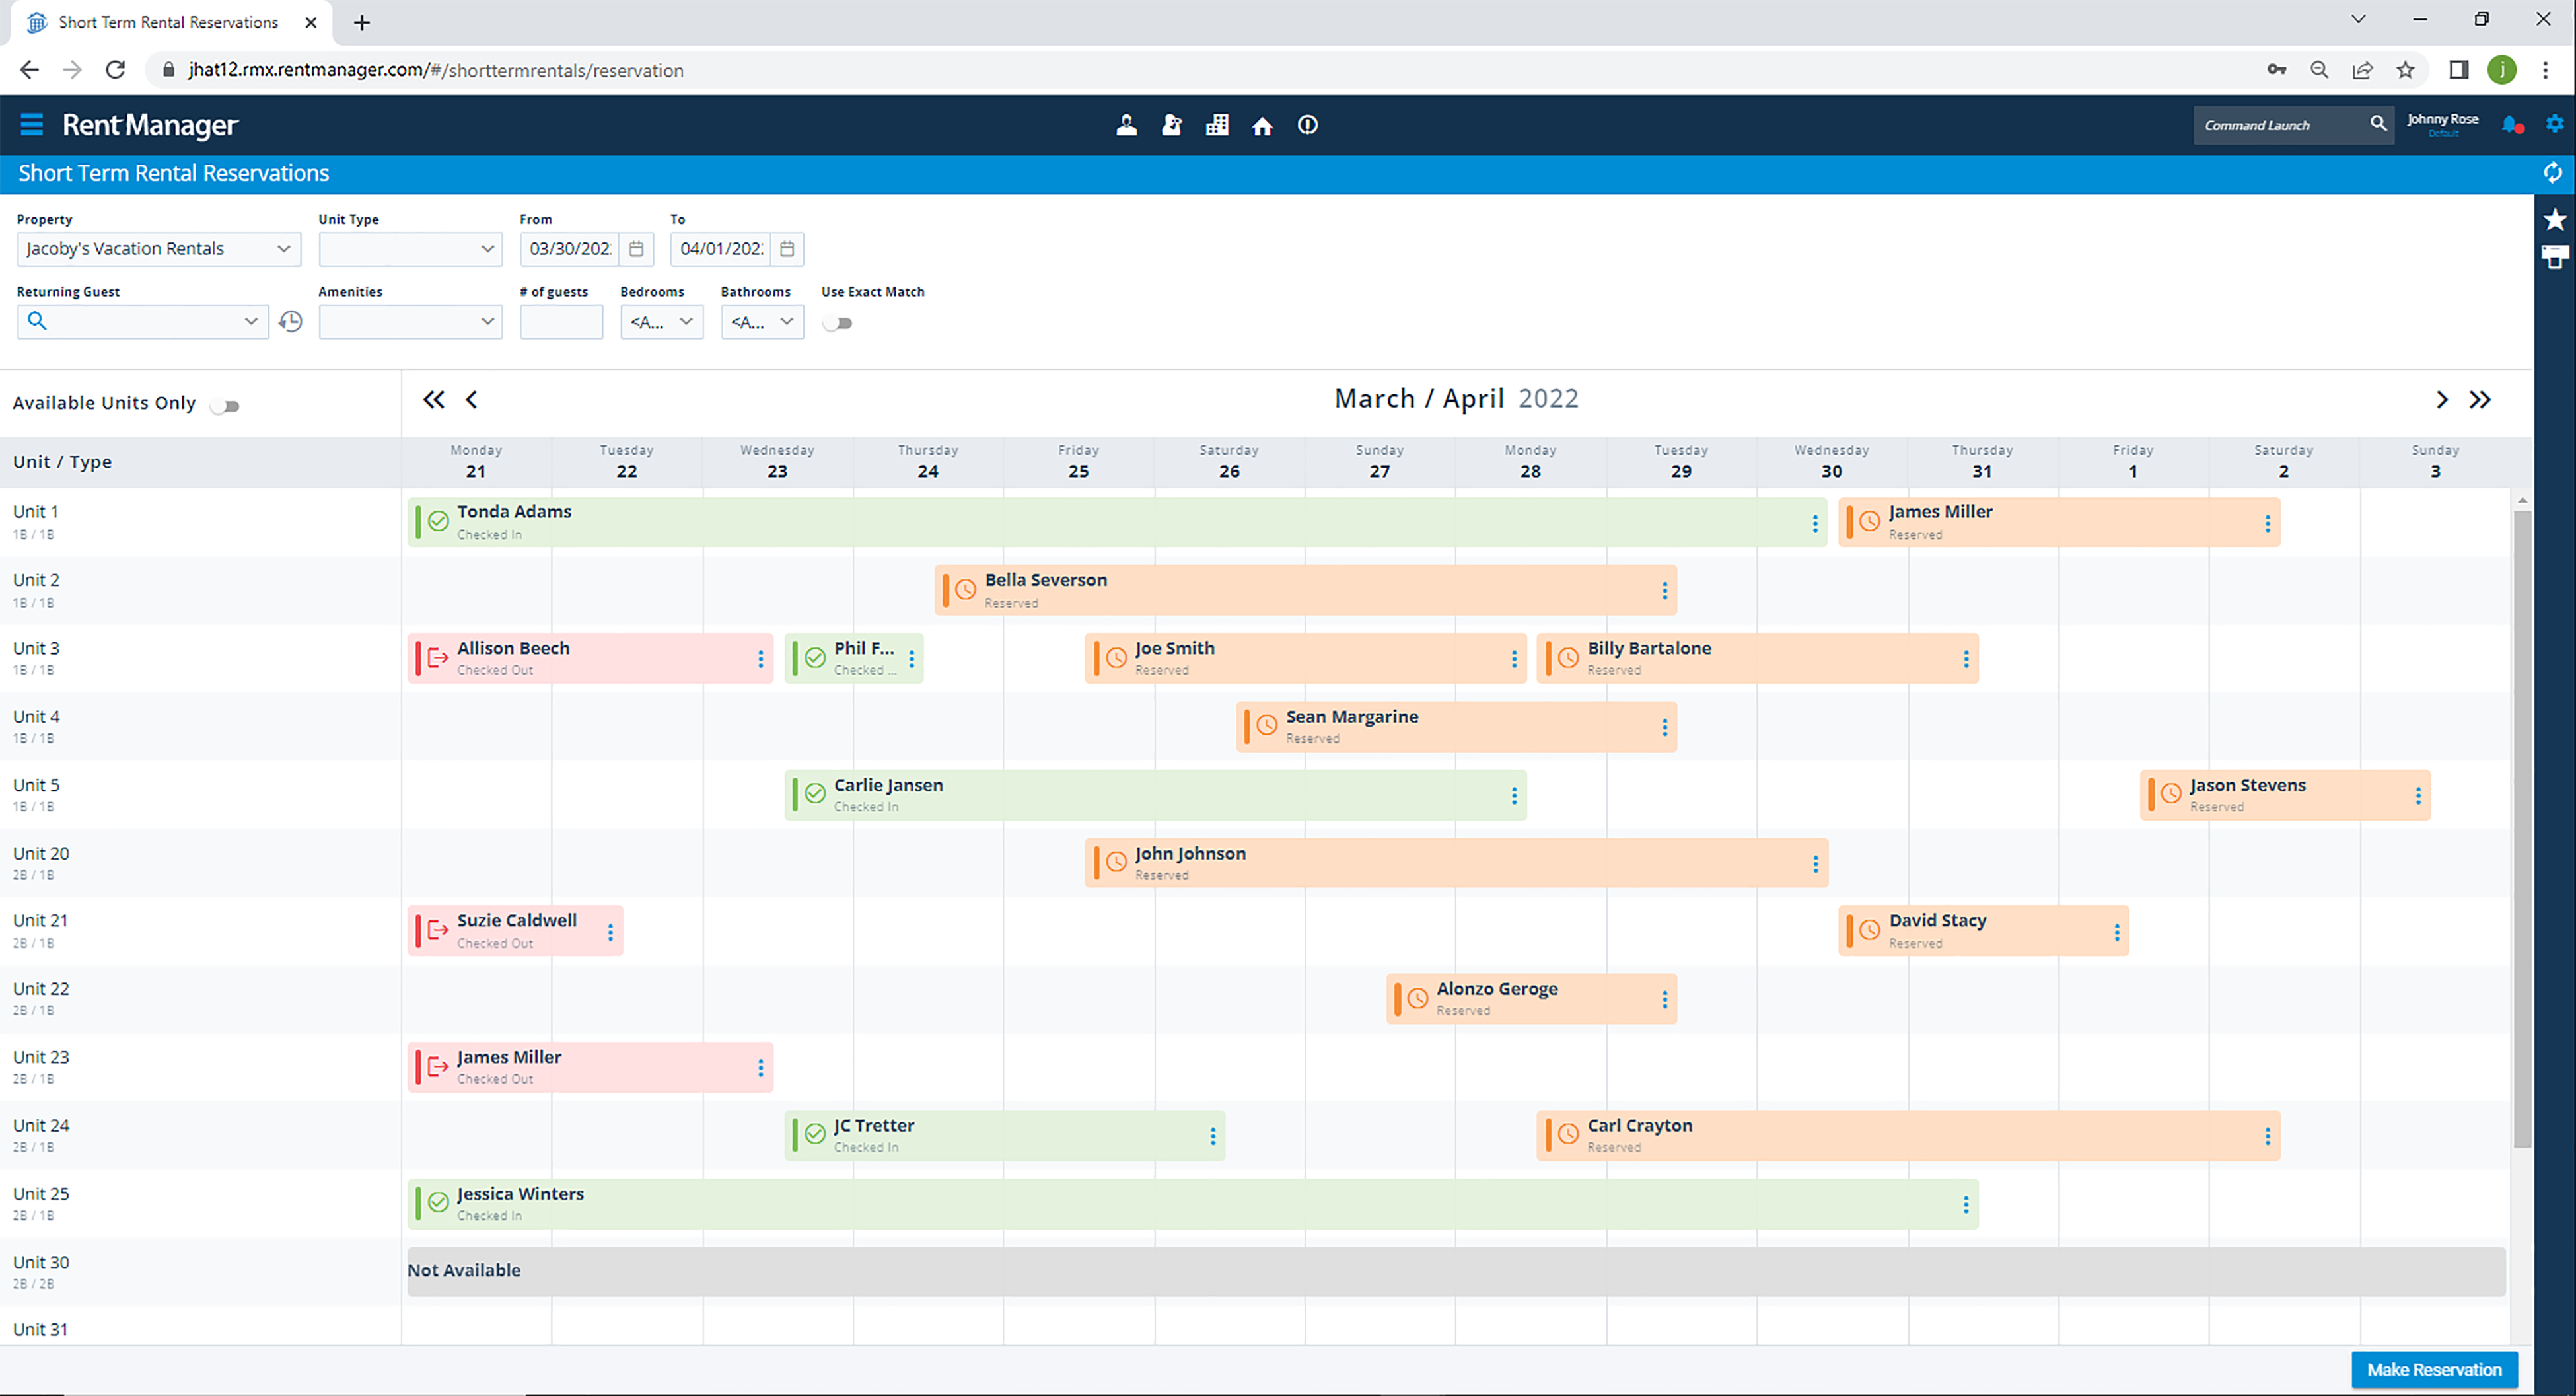2576x1396 pixels.
Task: Expand the Bedrooms dropdown
Action: [661, 322]
